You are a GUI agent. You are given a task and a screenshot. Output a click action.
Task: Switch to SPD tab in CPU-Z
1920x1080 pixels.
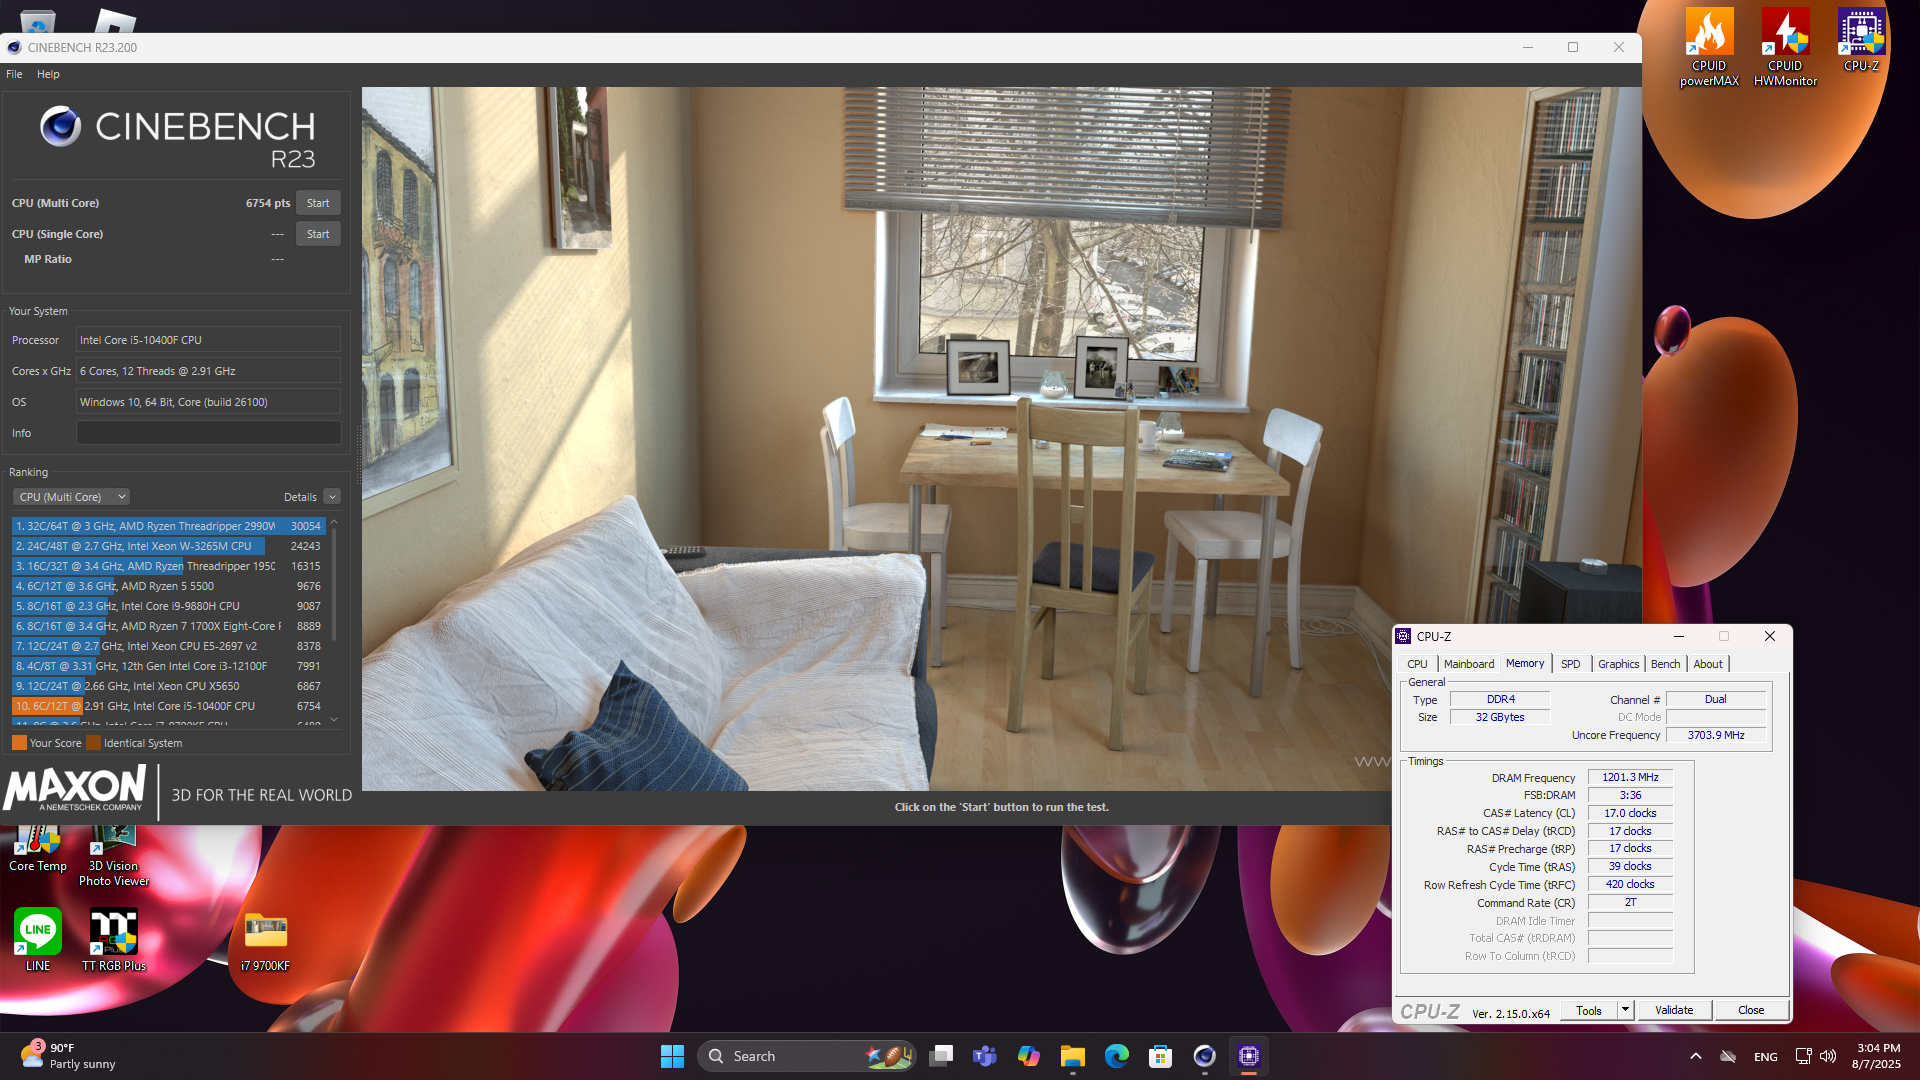coord(1571,664)
